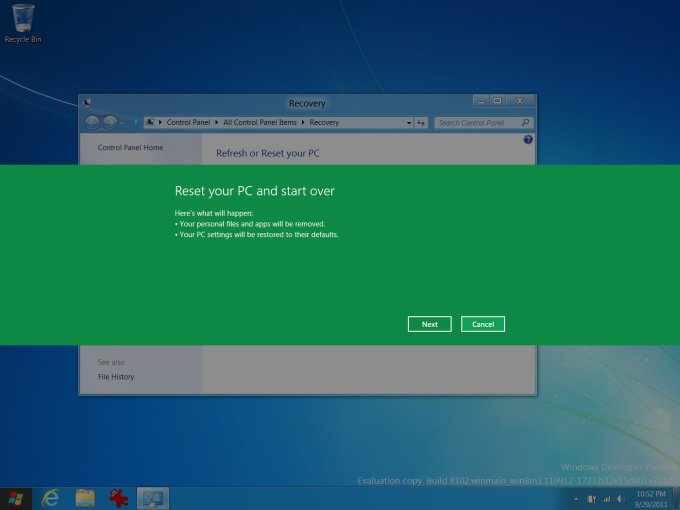680x510 pixels.
Task: Open the red puzzle piece taskbar app
Action: (118, 498)
